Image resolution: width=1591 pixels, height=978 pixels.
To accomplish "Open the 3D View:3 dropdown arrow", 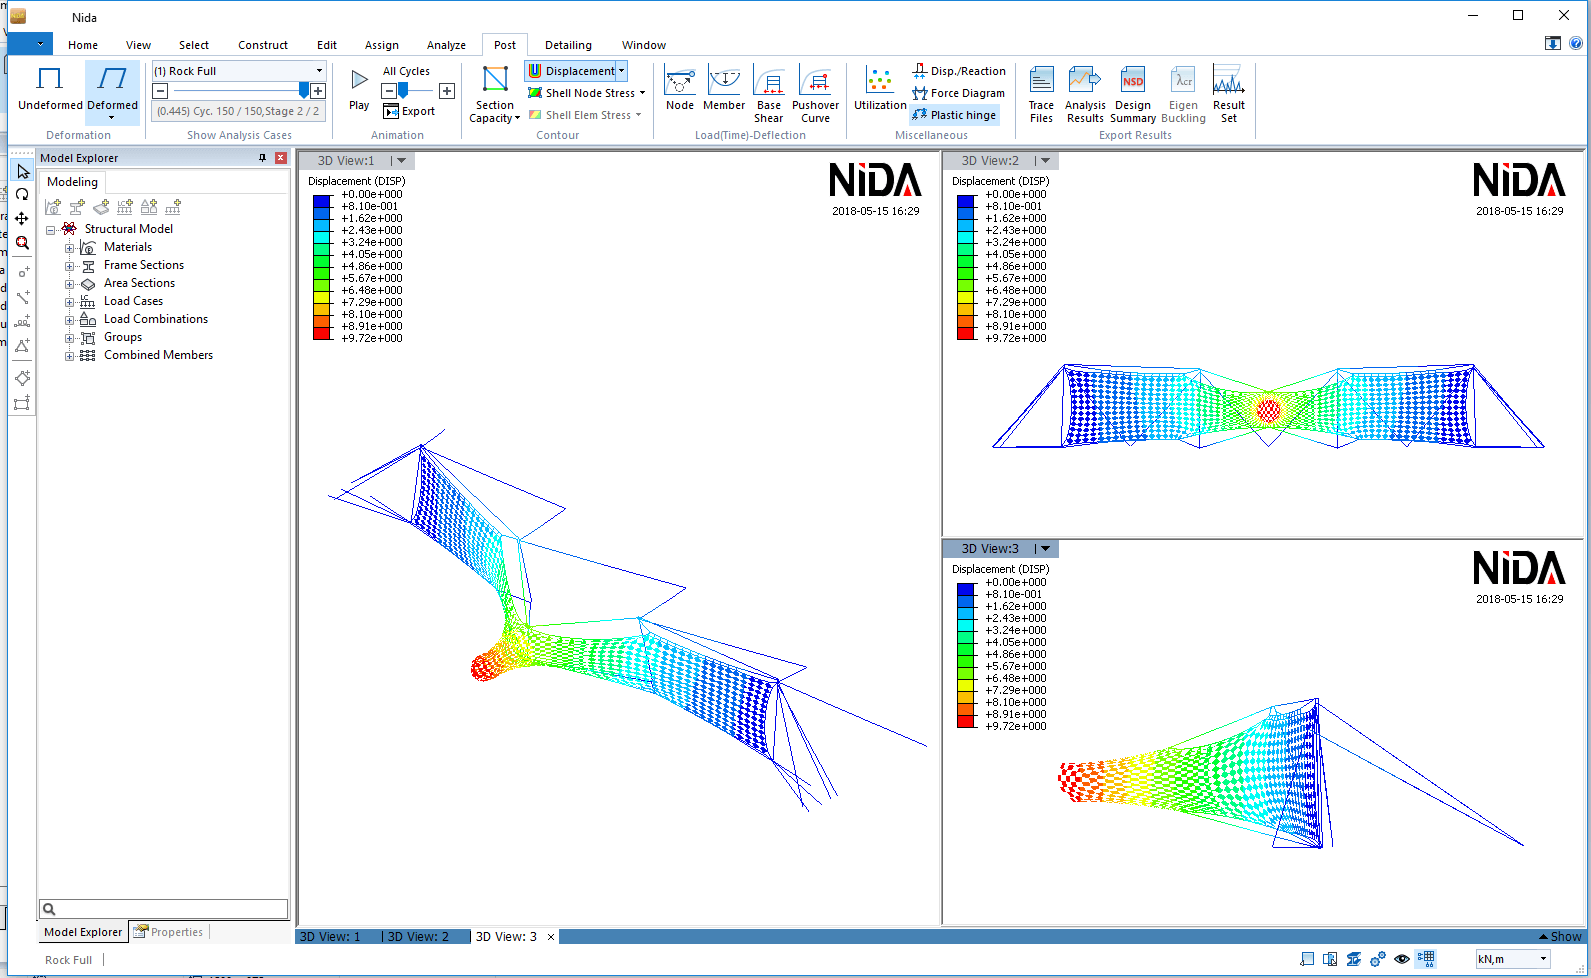I will (1045, 549).
